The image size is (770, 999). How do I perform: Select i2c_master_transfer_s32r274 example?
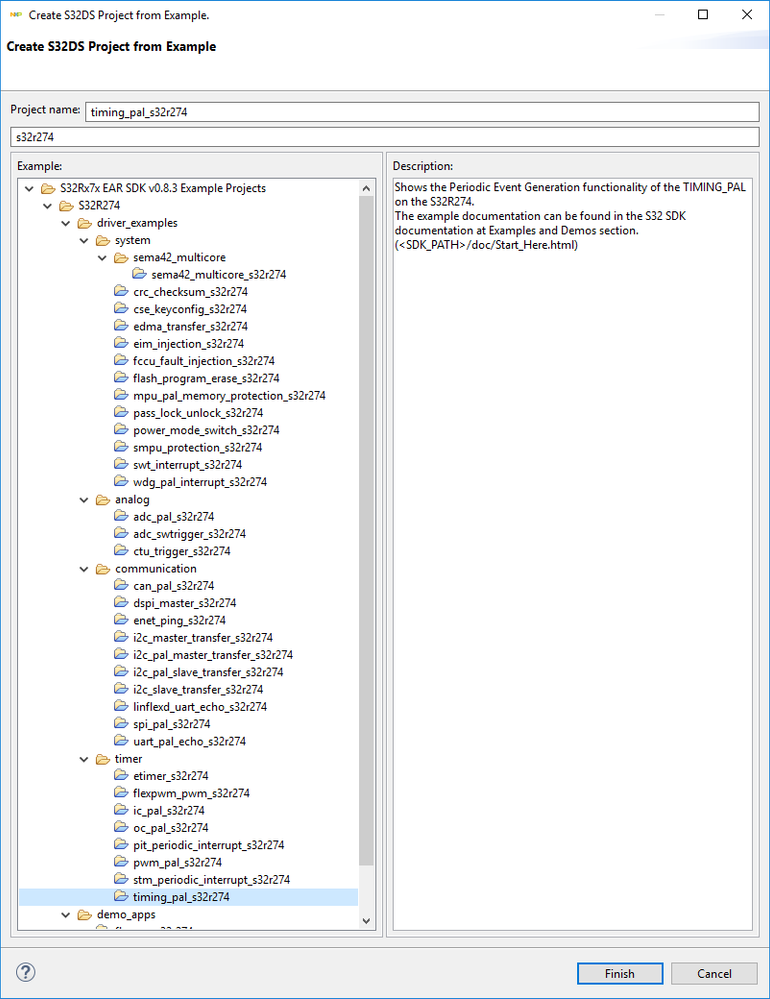(x=203, y=637)
